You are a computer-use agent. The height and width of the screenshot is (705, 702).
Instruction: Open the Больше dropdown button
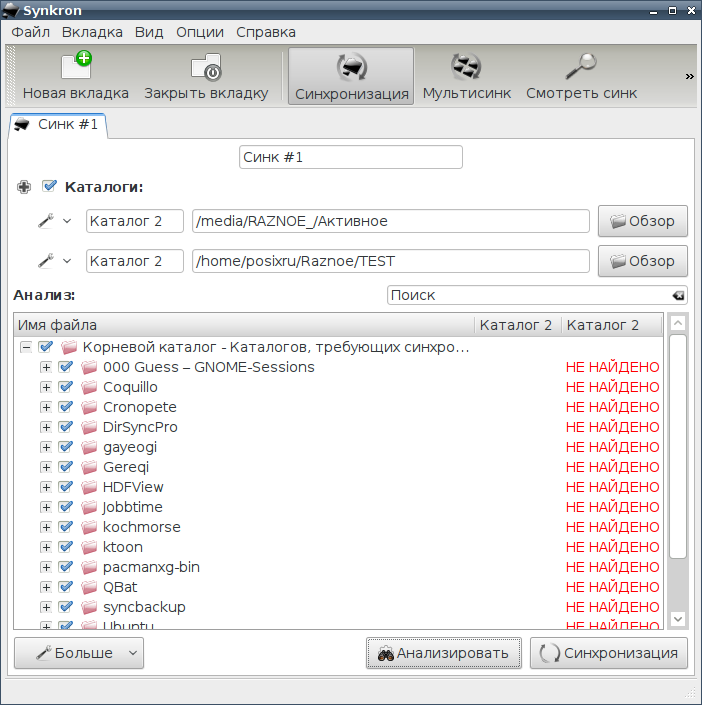(79, 653)
